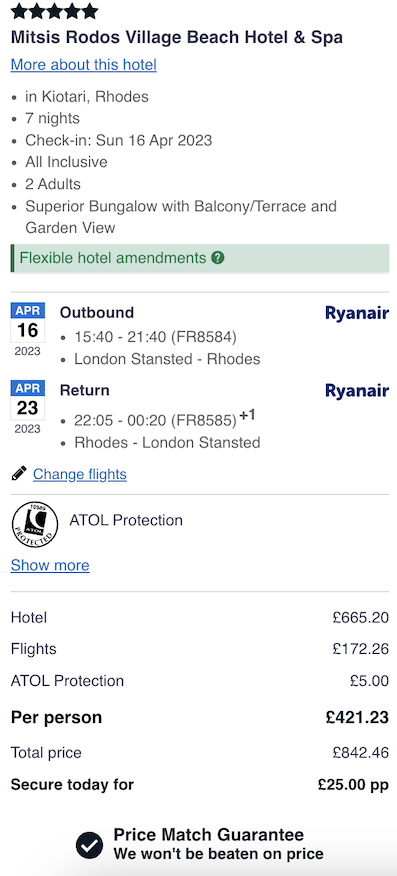Click the Price Match Guarantee checkmark icon
This screenshot has width=397, height=876.
[x=90, y=845]
